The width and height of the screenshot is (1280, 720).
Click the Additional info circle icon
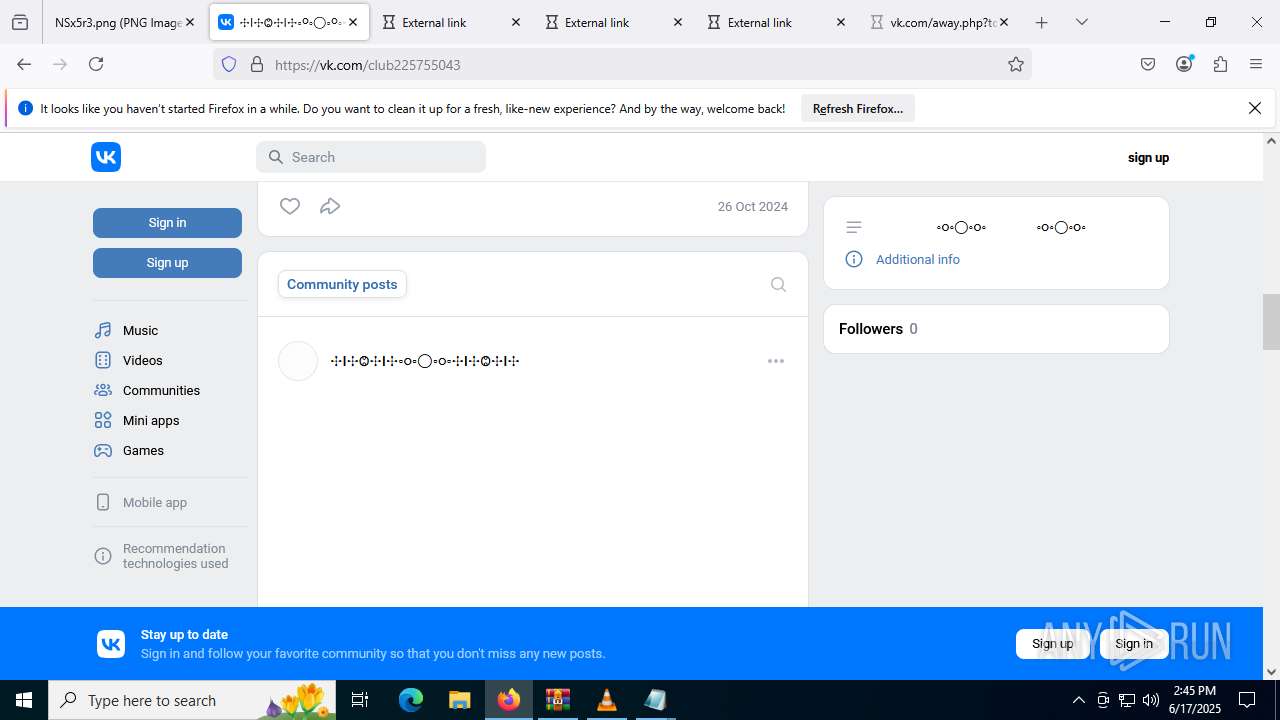tap(854, 259)
